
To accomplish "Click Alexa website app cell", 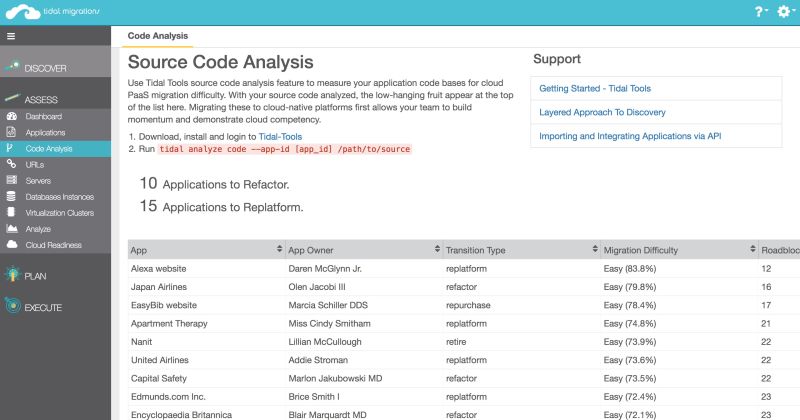I will pyautogui.click(x=207, y=268).
